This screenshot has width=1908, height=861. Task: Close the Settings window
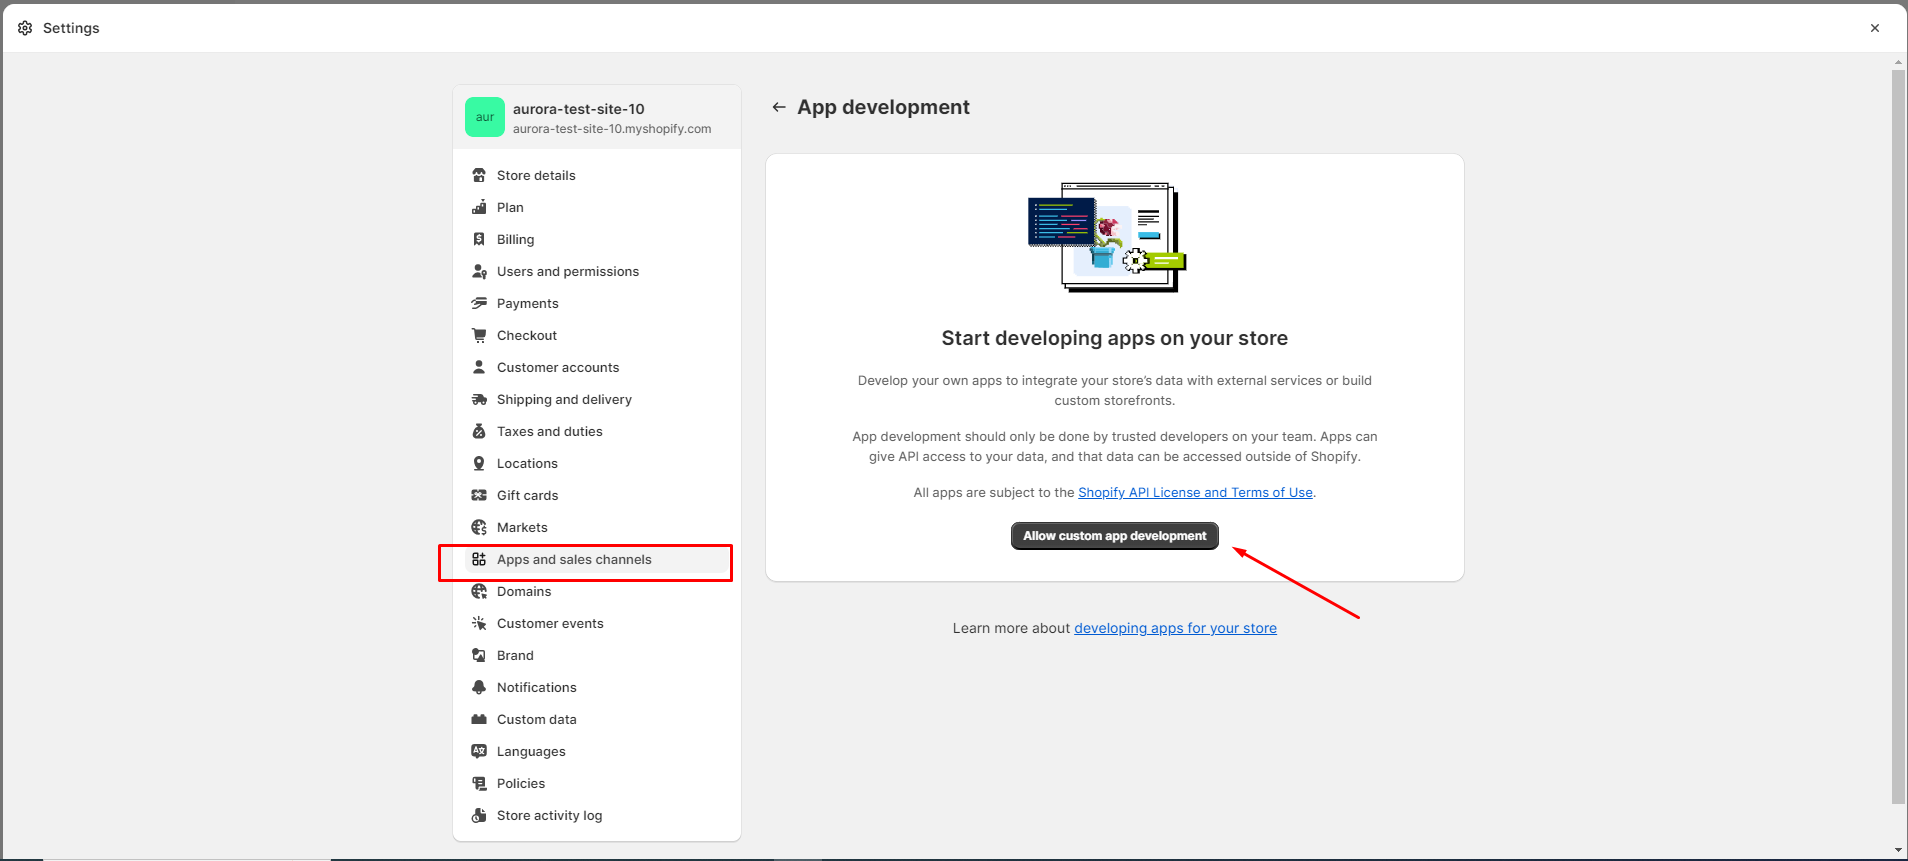coord(1875,28)
